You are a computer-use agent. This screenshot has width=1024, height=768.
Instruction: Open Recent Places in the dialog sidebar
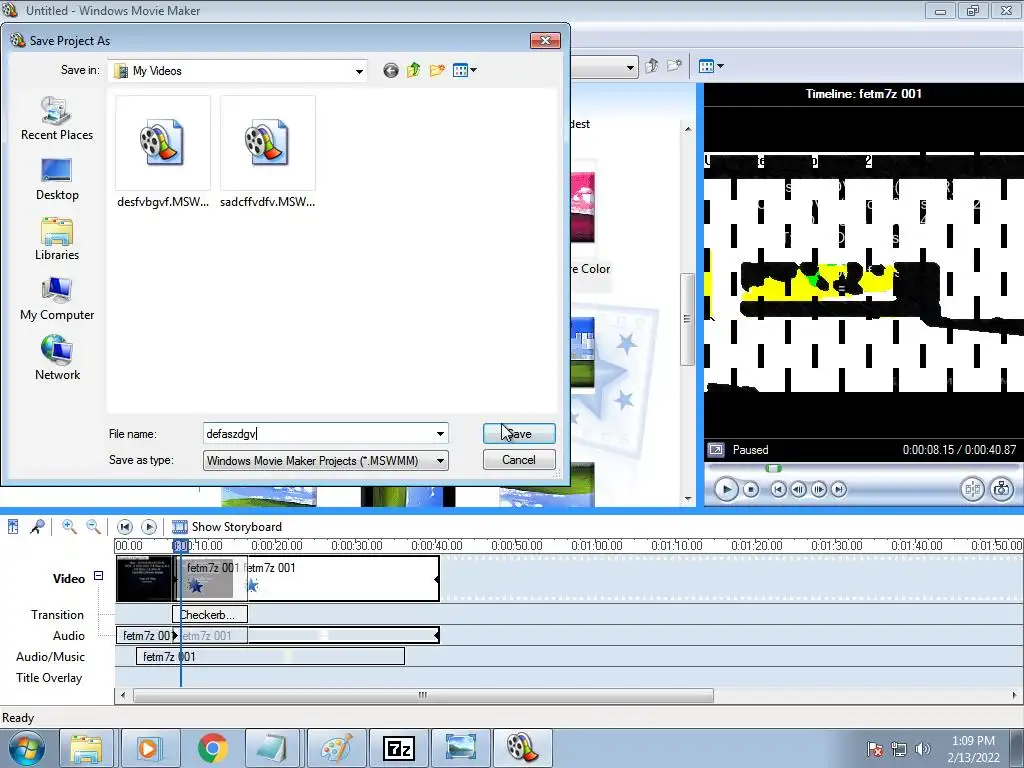click(x=57, y=119)
